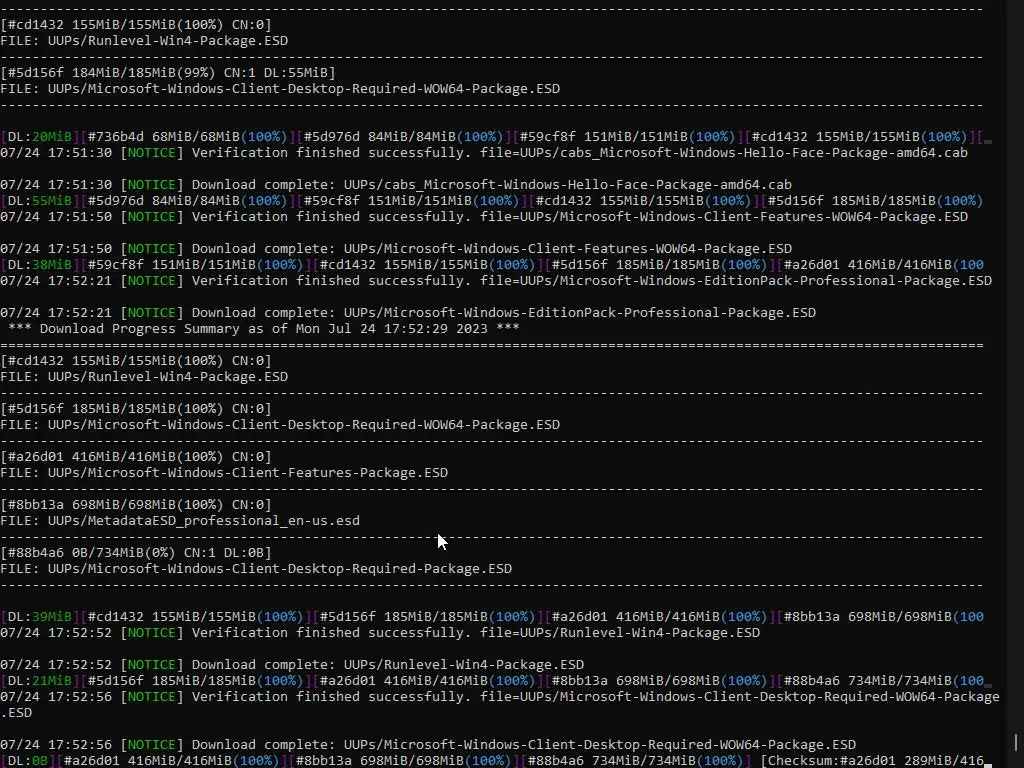Viewport: 1024px width, 768px height.
Task: Click the '#88b4a6 0B/734MiB(0%) CN:1 DL:0B' status line
Action: point(136,552)
